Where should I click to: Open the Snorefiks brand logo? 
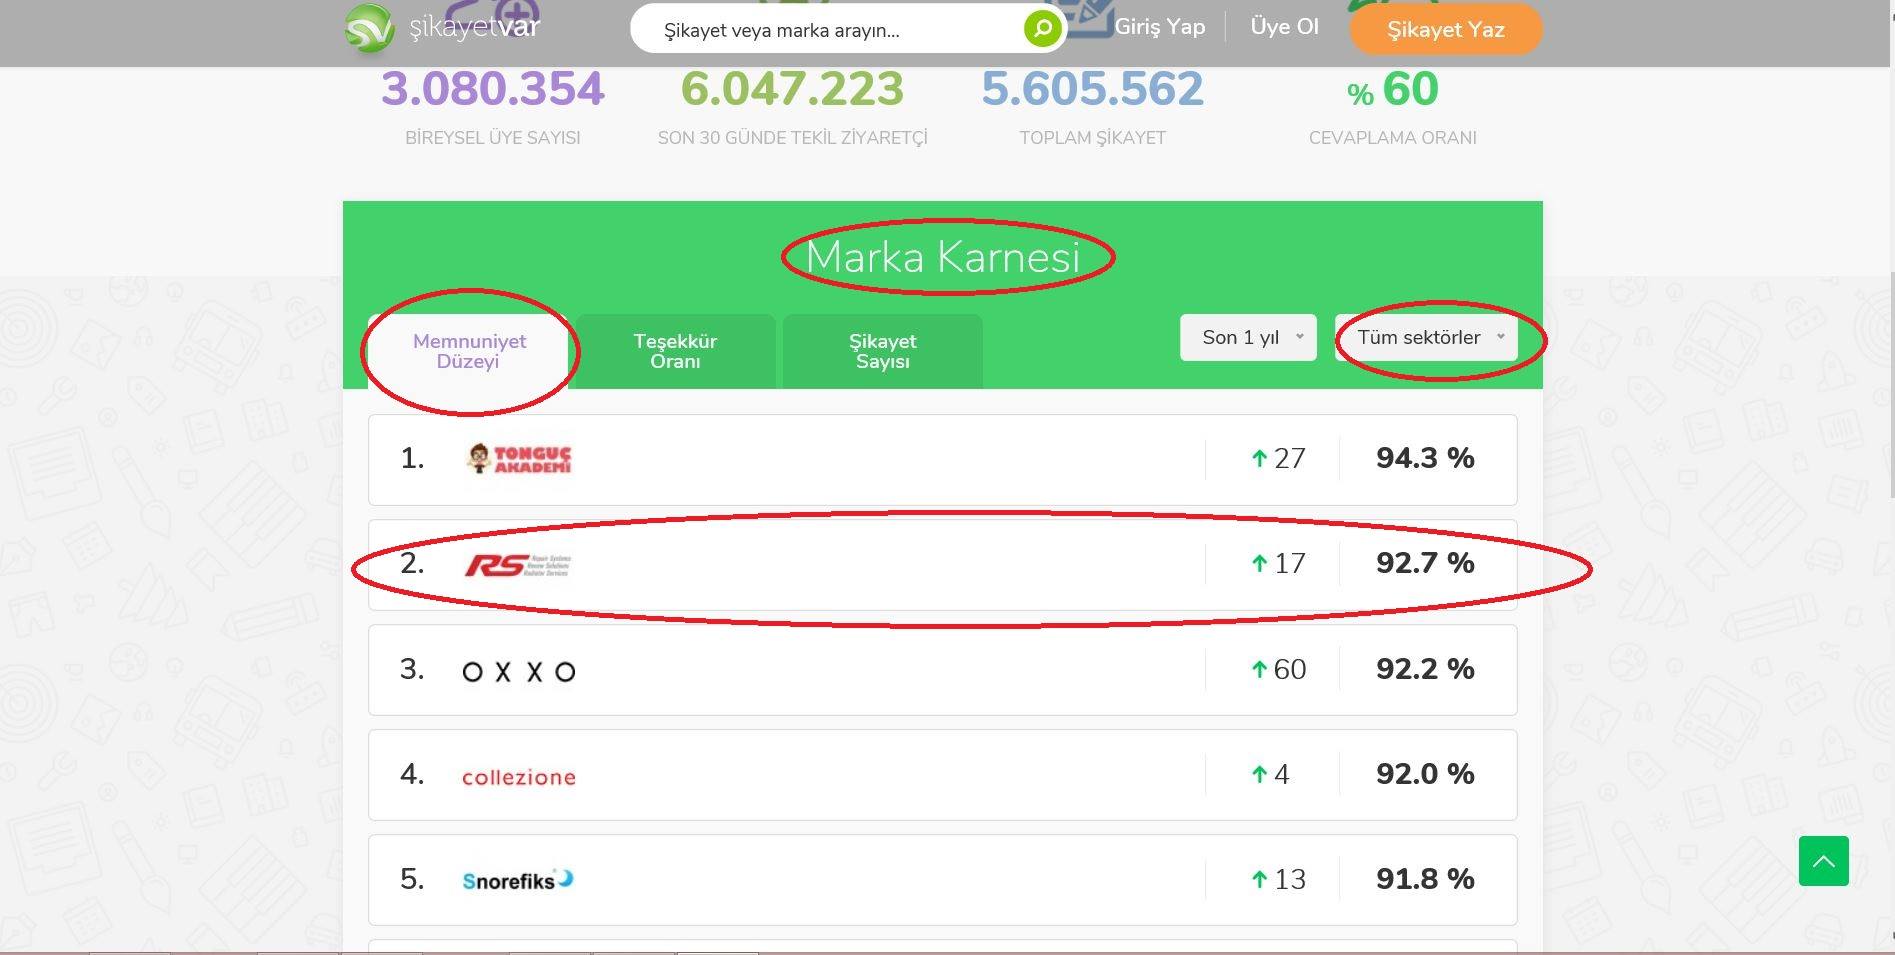click(518, 880)
